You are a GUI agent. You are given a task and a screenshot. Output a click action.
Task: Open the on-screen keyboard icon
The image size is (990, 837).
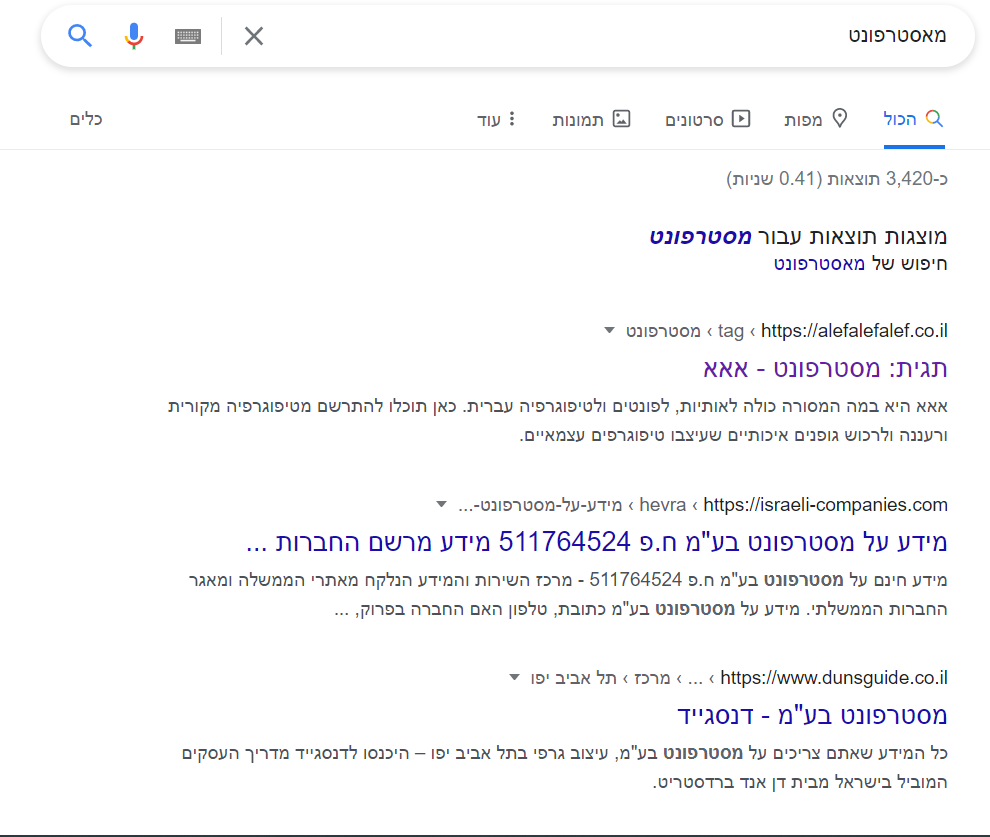tap(187, 34)
